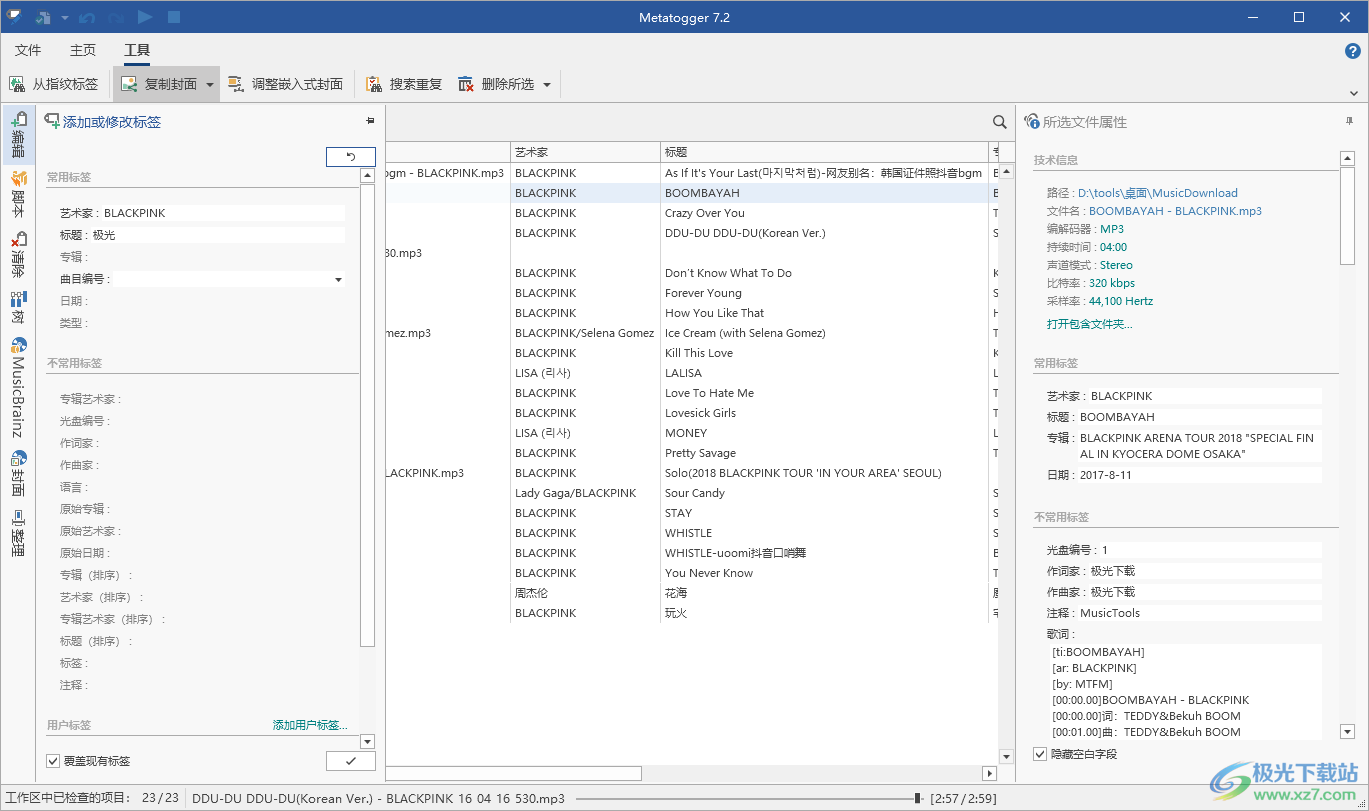Open the 封面 cover sidebar panel
The width and height of the screenshot is (1369, 811).
coord(18,473)
